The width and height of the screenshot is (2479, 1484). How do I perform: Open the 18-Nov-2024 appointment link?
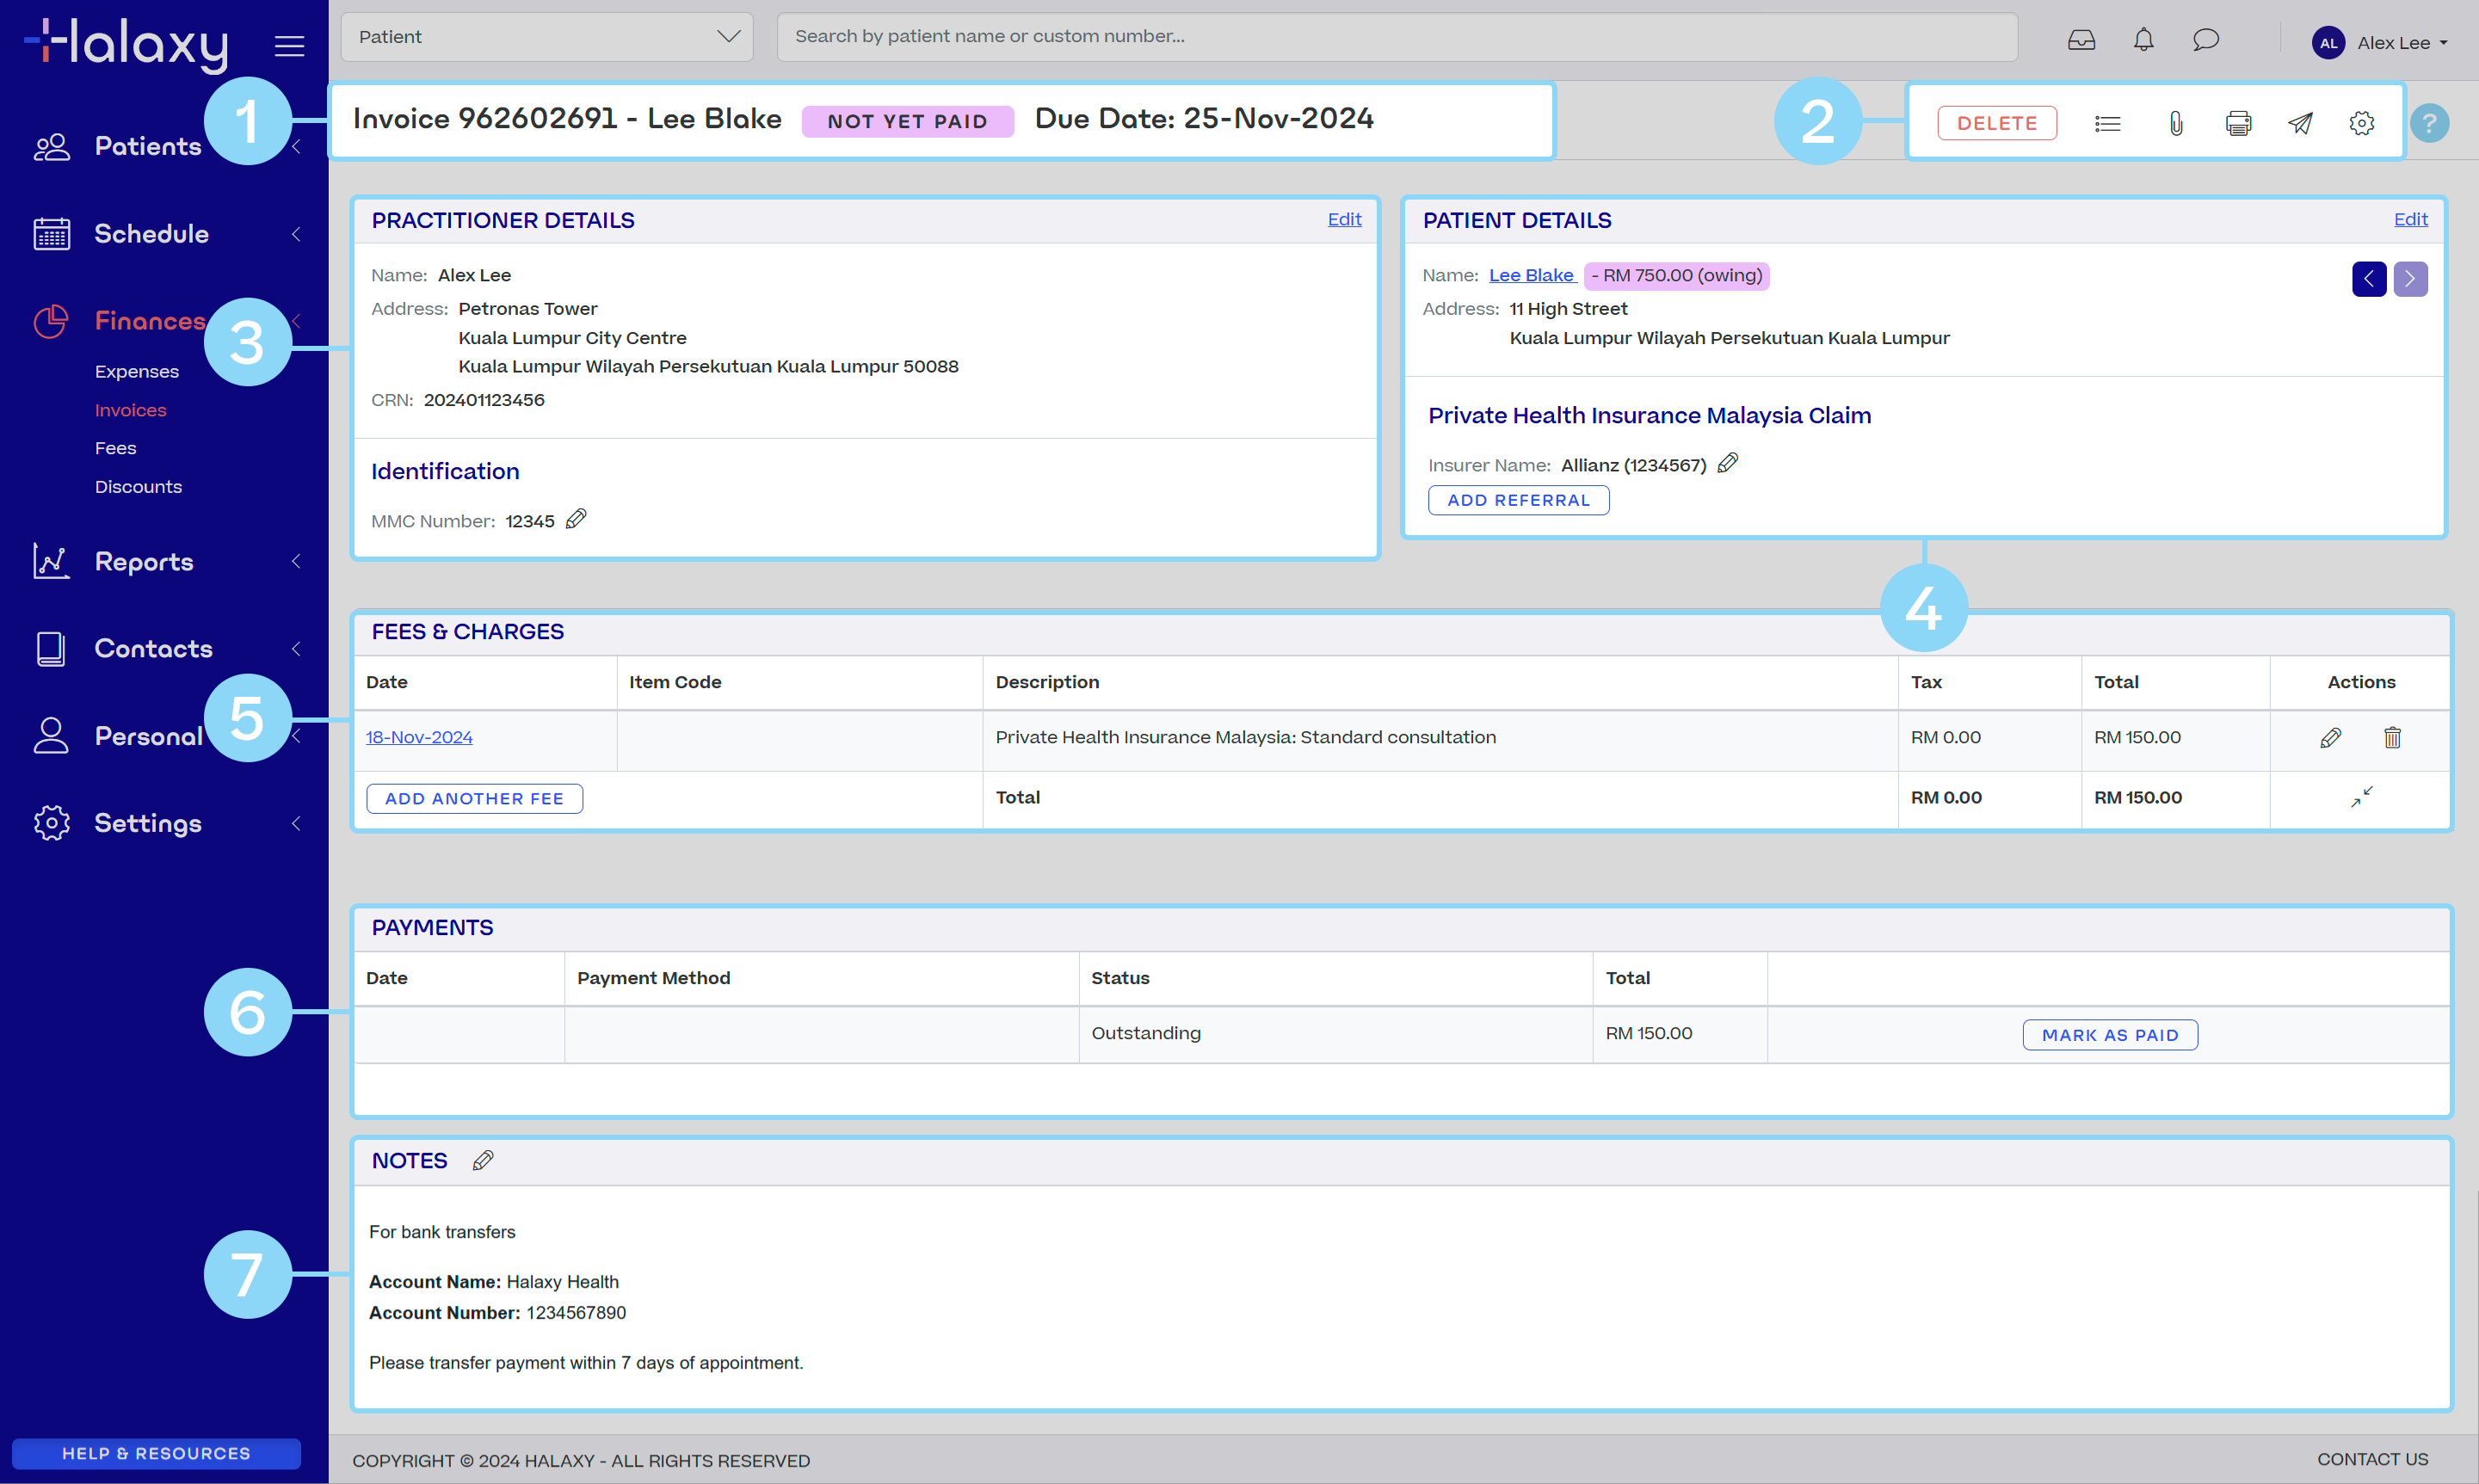pos(419,737)
